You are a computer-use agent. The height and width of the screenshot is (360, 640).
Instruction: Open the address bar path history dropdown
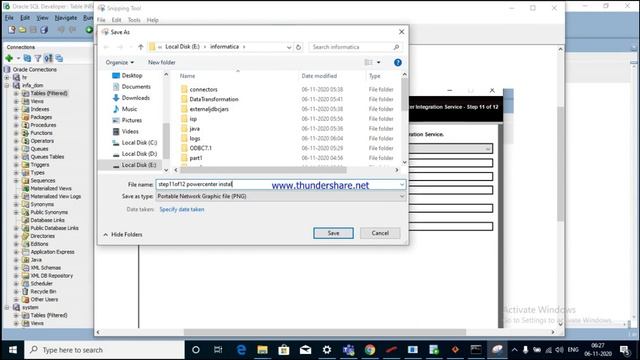289,47
